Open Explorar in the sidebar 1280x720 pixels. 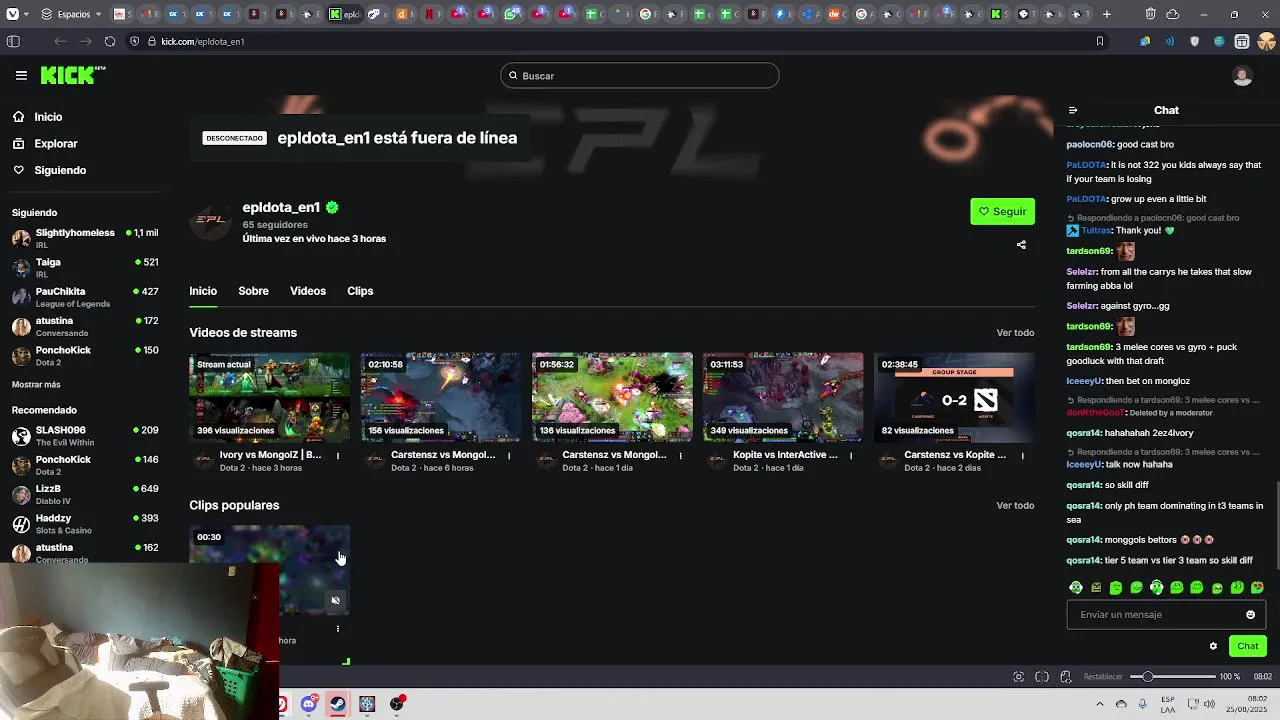point(56,144)
